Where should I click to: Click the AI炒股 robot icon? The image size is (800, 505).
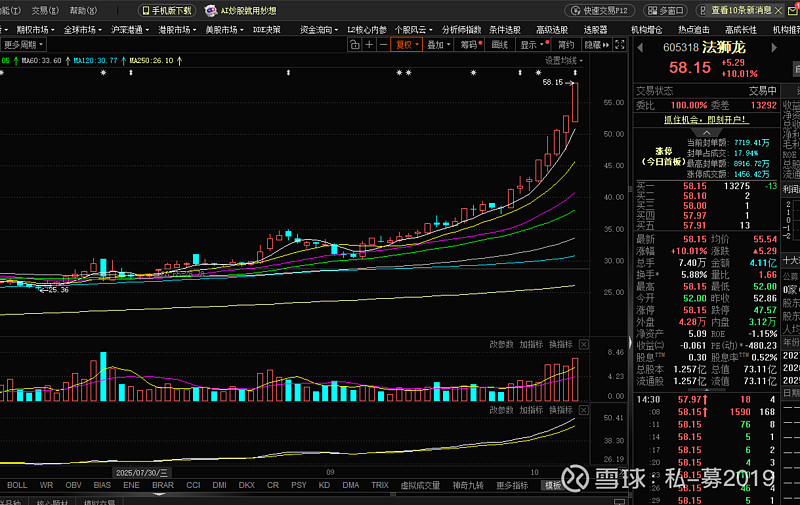(210, 10)
